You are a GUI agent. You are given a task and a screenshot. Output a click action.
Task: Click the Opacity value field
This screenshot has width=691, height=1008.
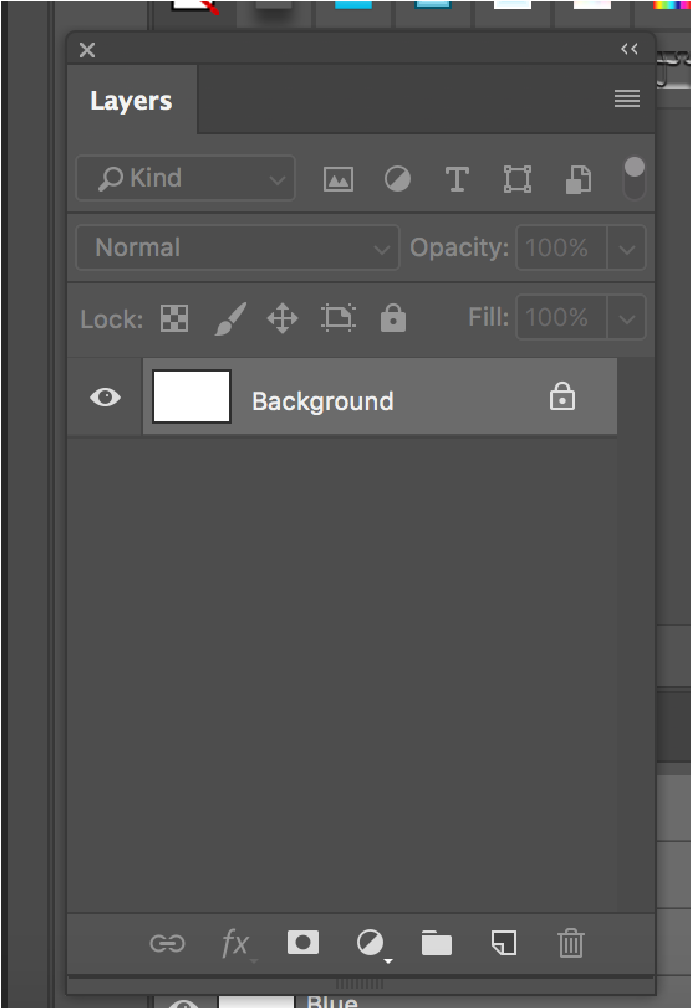click(x=561, y=248)
